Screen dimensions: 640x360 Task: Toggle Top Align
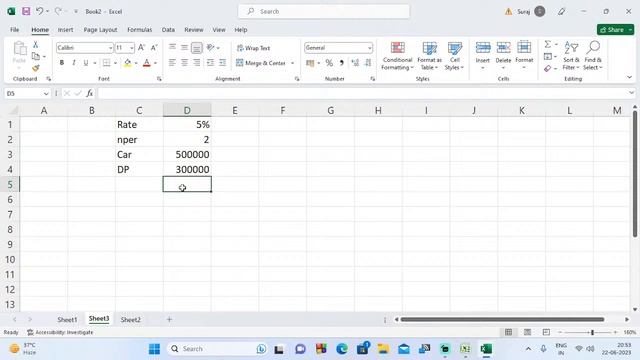point(173,48)
